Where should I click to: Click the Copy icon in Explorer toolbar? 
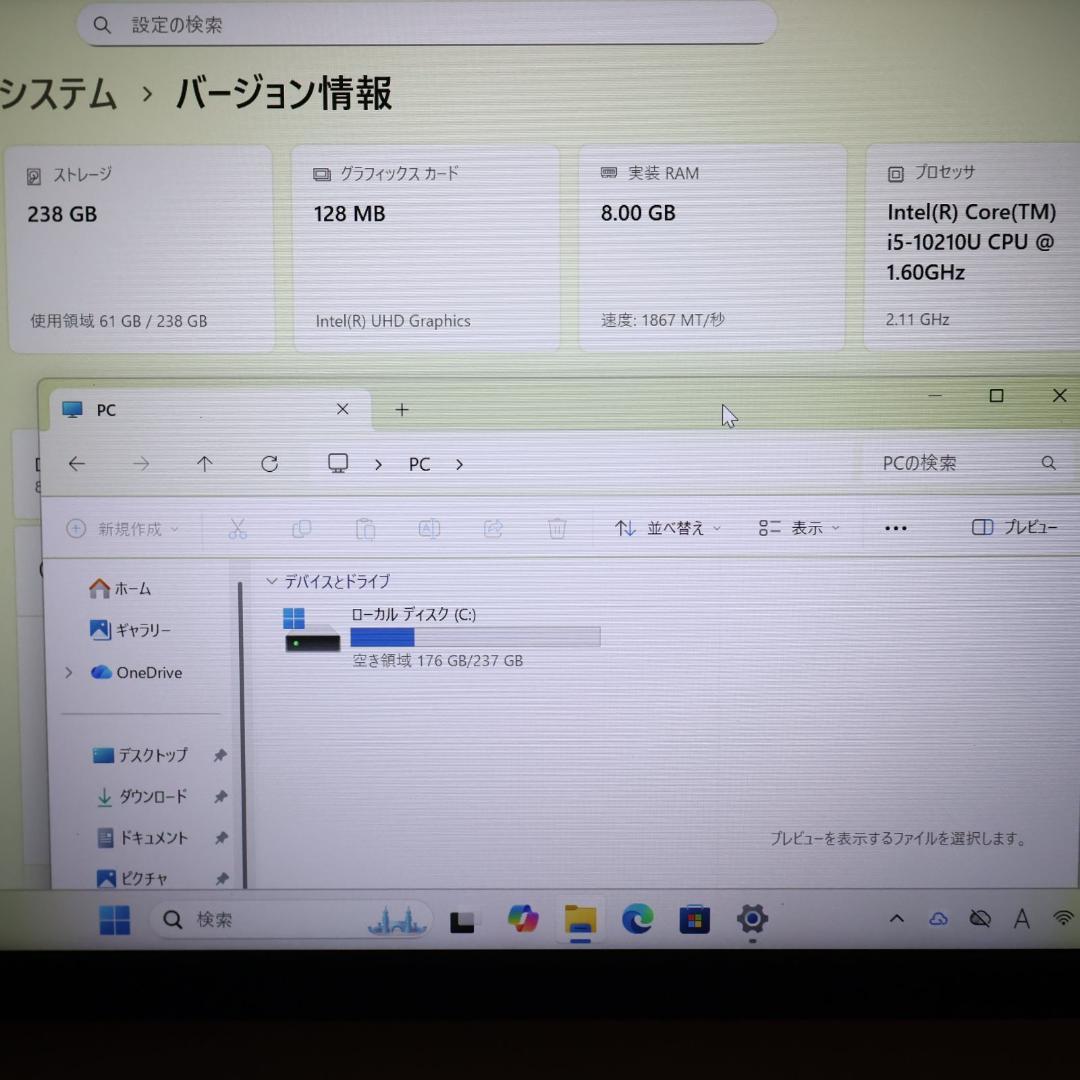pyautogui.click(x=301, y=528)
